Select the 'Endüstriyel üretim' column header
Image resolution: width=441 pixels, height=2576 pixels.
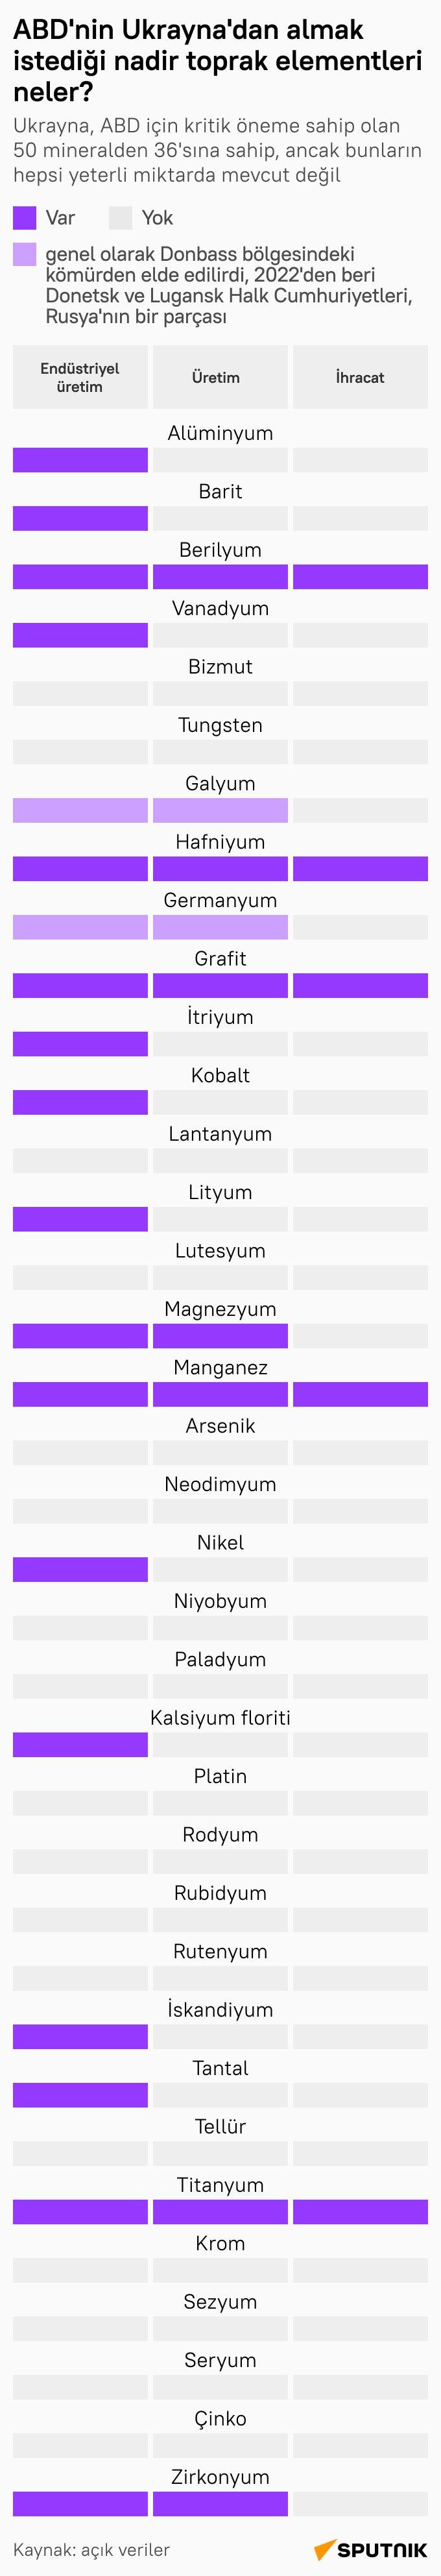click(80, 377)
